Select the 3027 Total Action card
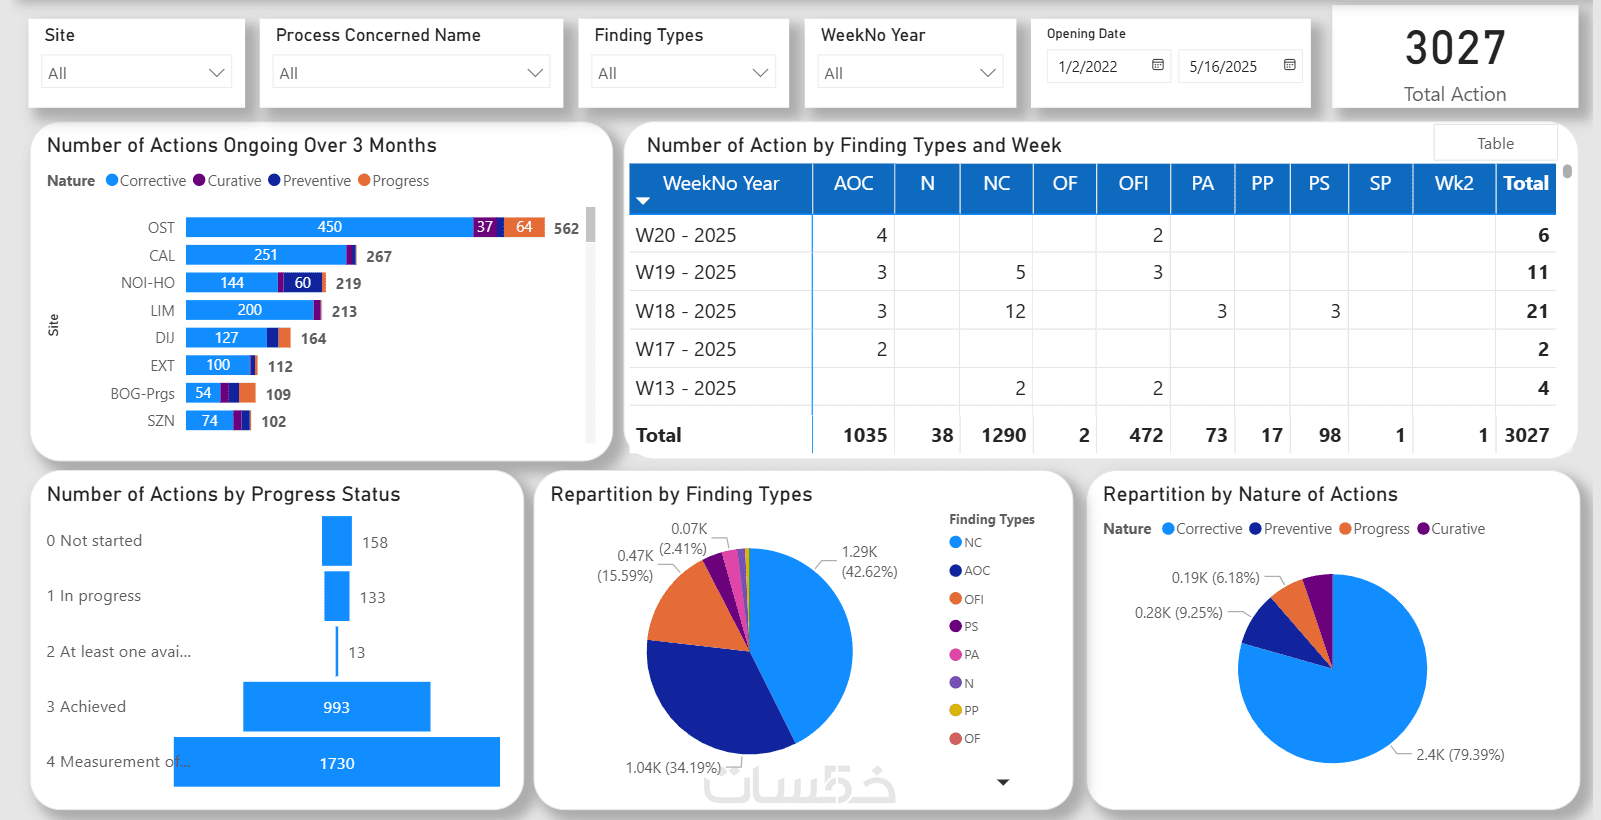 (x=1455, y=57)
